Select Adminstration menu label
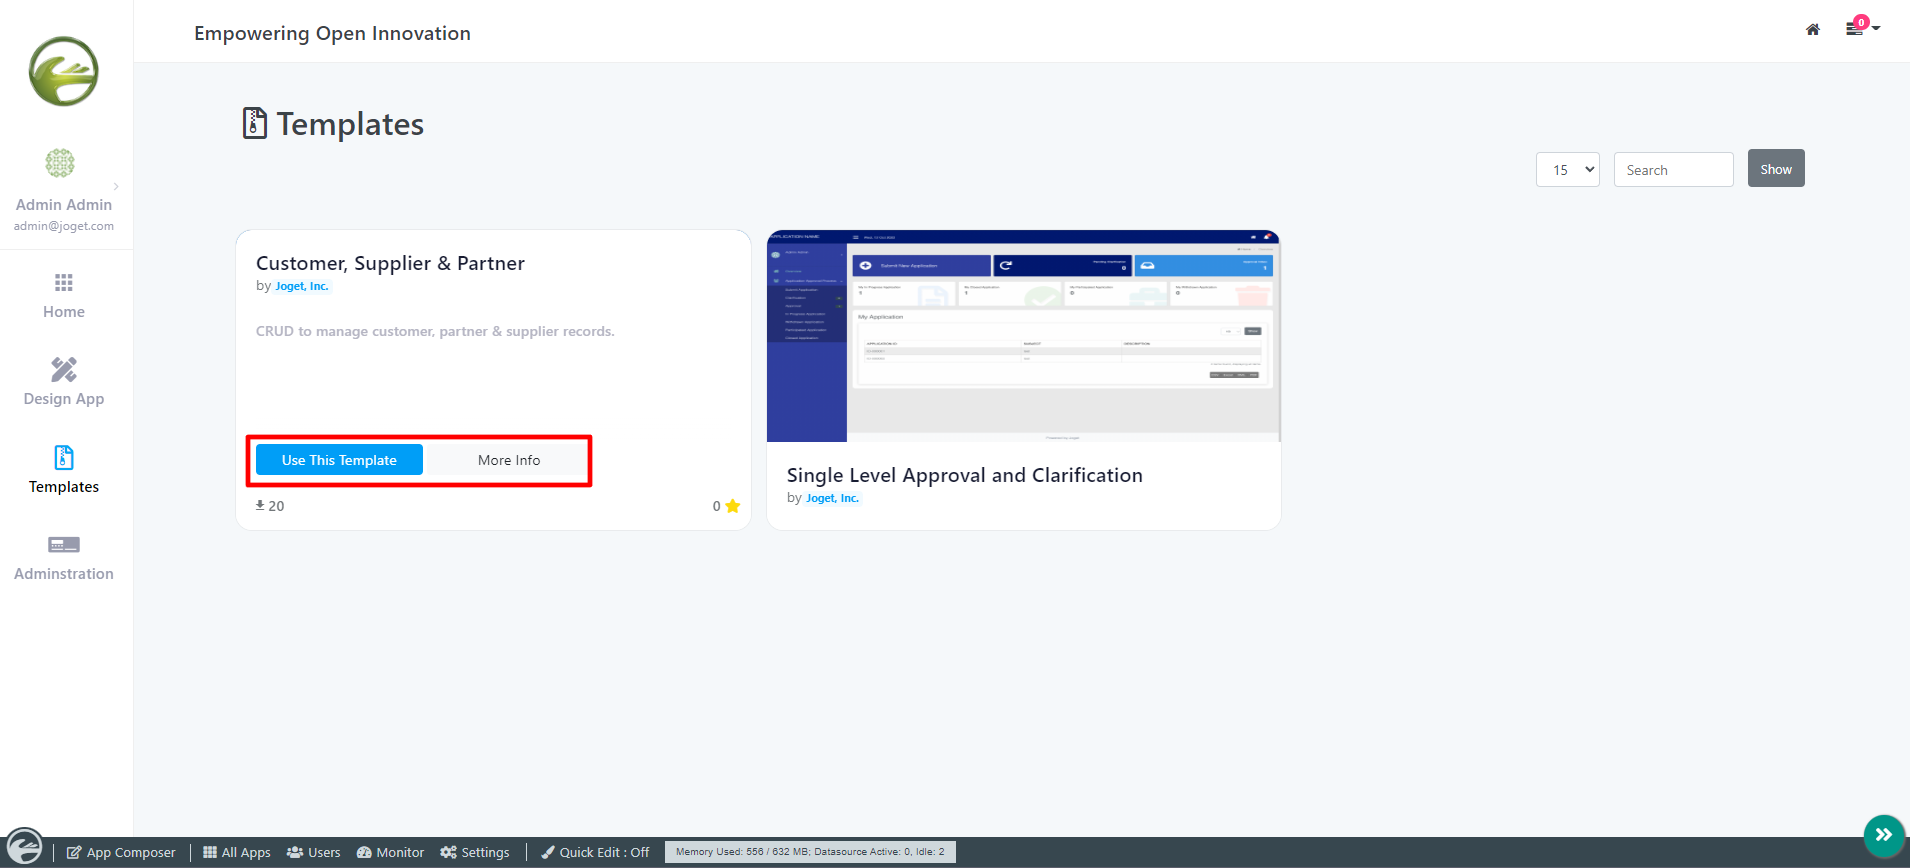Screen dimensions: 1910x868 (x=64, y=574)
